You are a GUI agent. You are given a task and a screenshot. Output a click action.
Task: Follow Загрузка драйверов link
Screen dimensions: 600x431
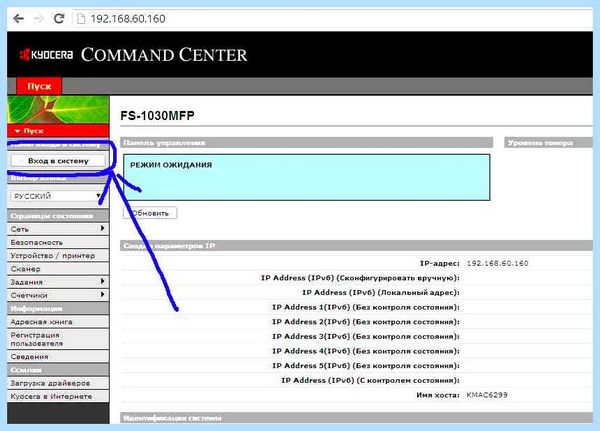coord(58,383)
